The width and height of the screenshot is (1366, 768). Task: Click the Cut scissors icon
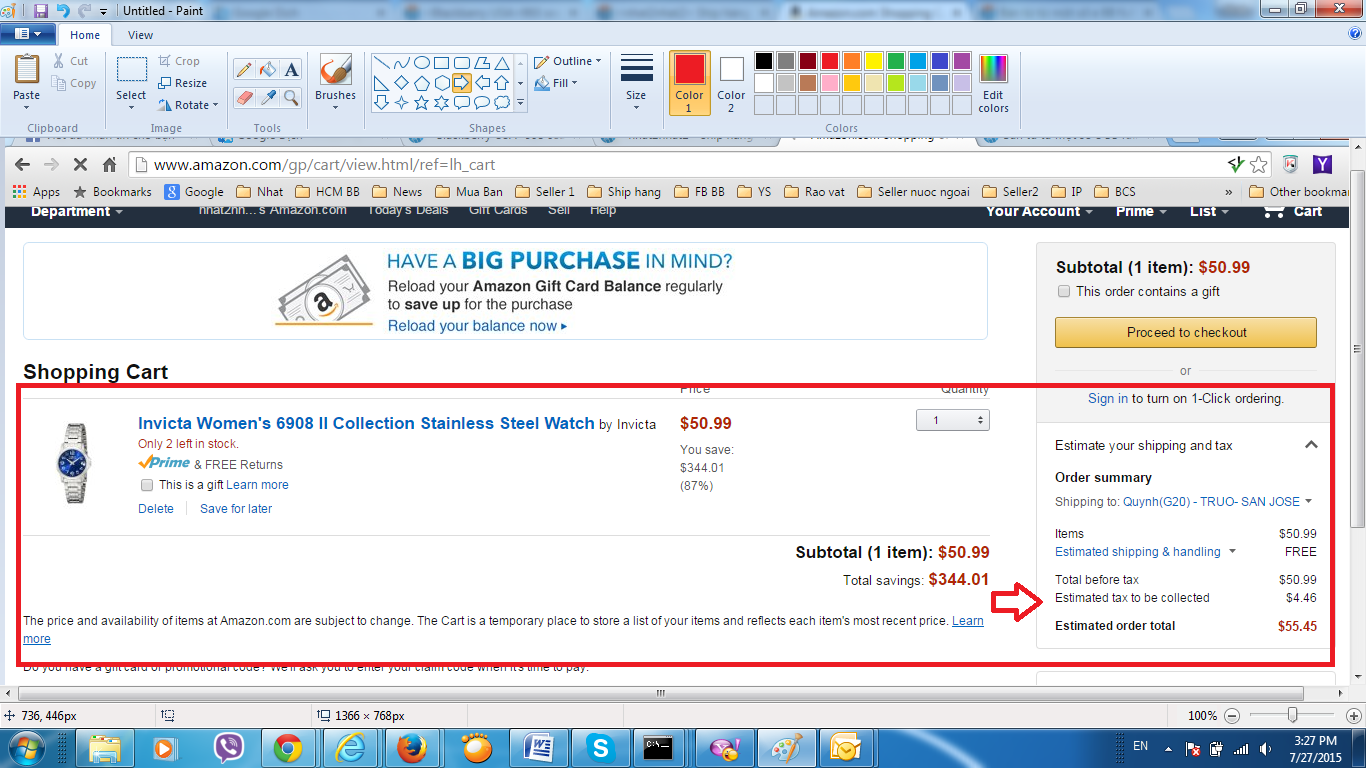point(60,61)
